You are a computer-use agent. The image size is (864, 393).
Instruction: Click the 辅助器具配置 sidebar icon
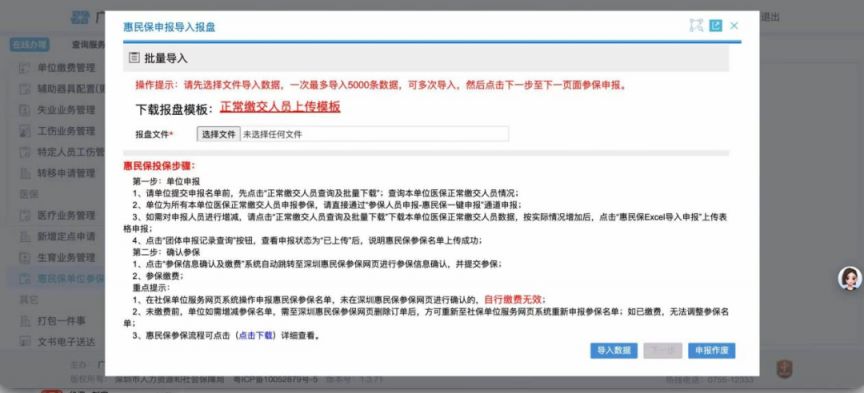[x=25, y=89]
